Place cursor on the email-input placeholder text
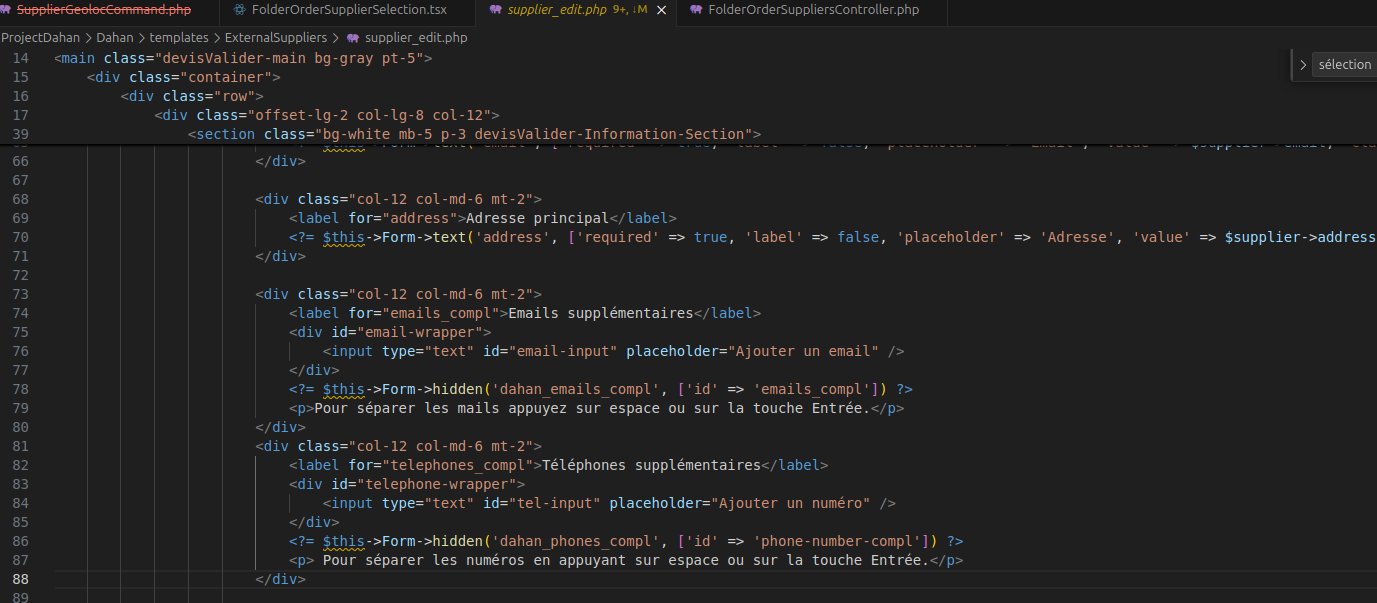Image resolution: width=1377 pixels, height=603 pixels. coord(805,351)
